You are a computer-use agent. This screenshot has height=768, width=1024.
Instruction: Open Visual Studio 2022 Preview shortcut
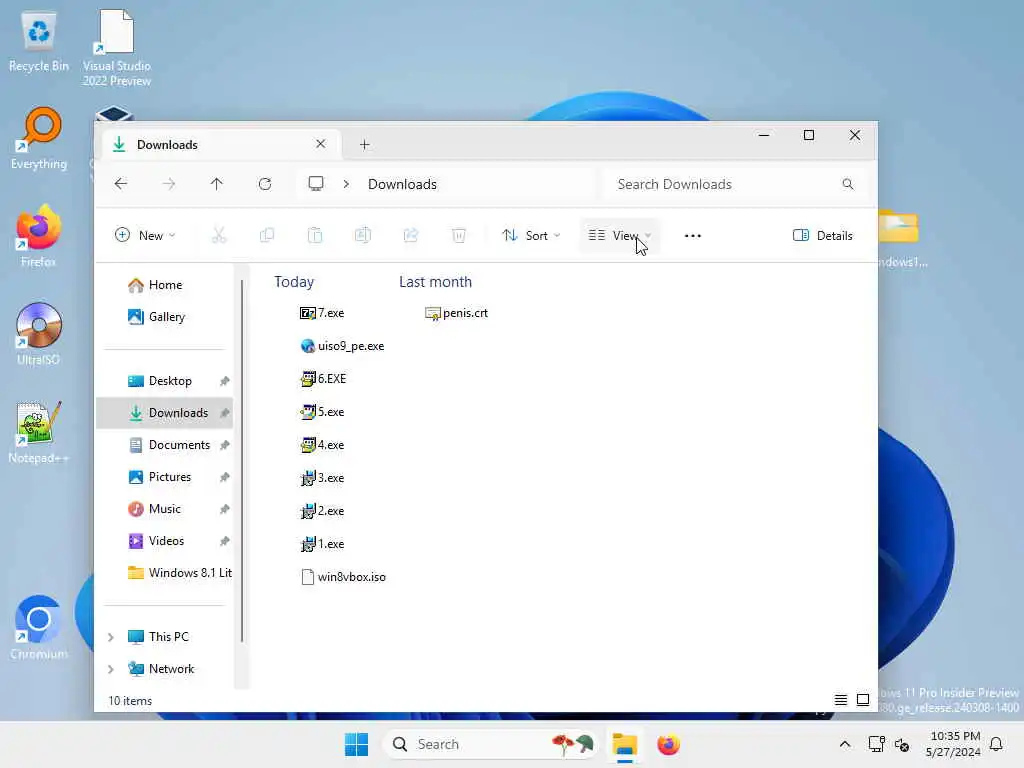pos(116,48)
